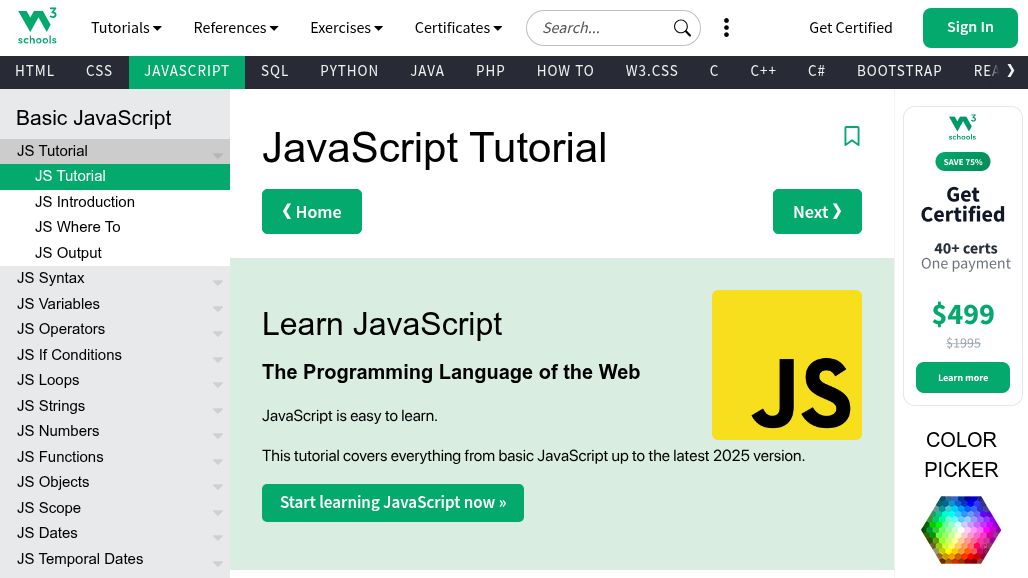Expand the Certificates dropdown

tap(458, 28)
